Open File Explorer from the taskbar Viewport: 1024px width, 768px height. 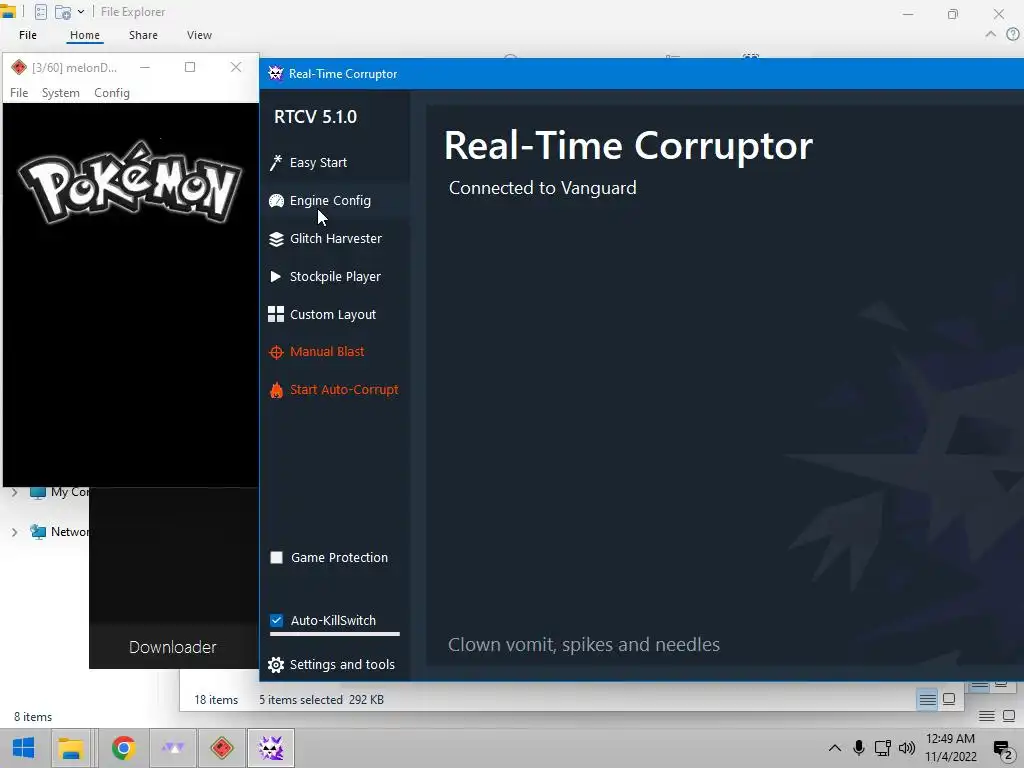71,748
